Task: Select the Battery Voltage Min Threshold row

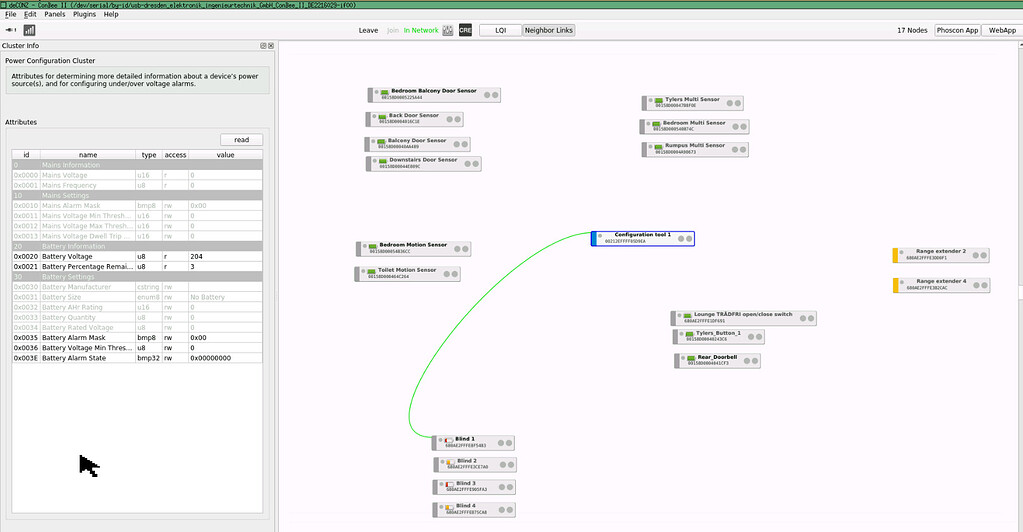Action: tap(137, 348)
